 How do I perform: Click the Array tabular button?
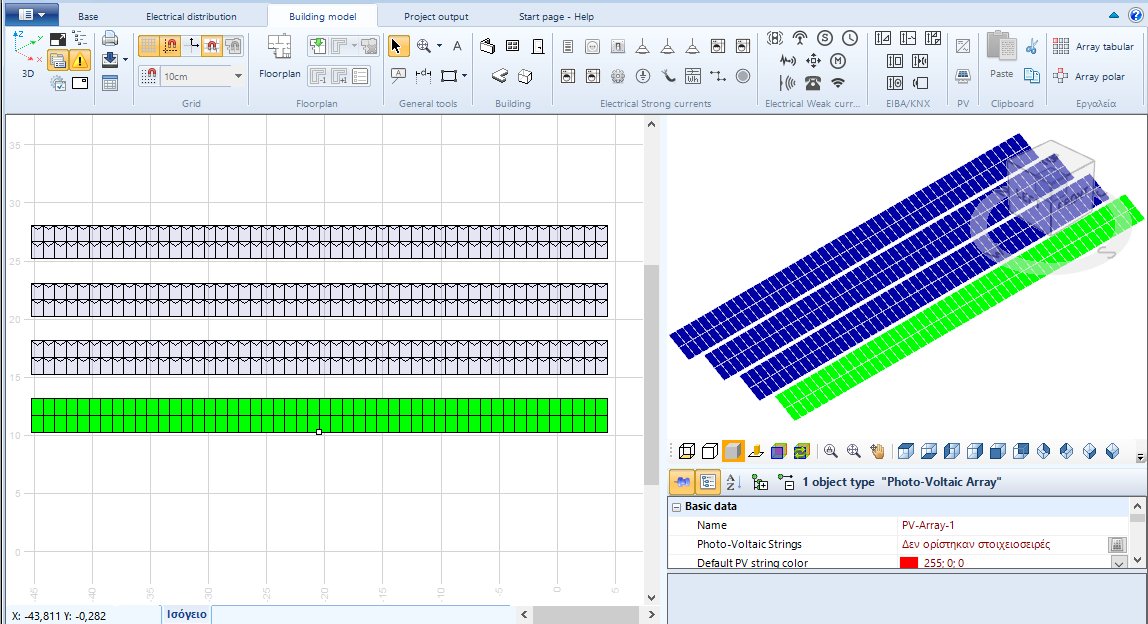(1093, 47)
